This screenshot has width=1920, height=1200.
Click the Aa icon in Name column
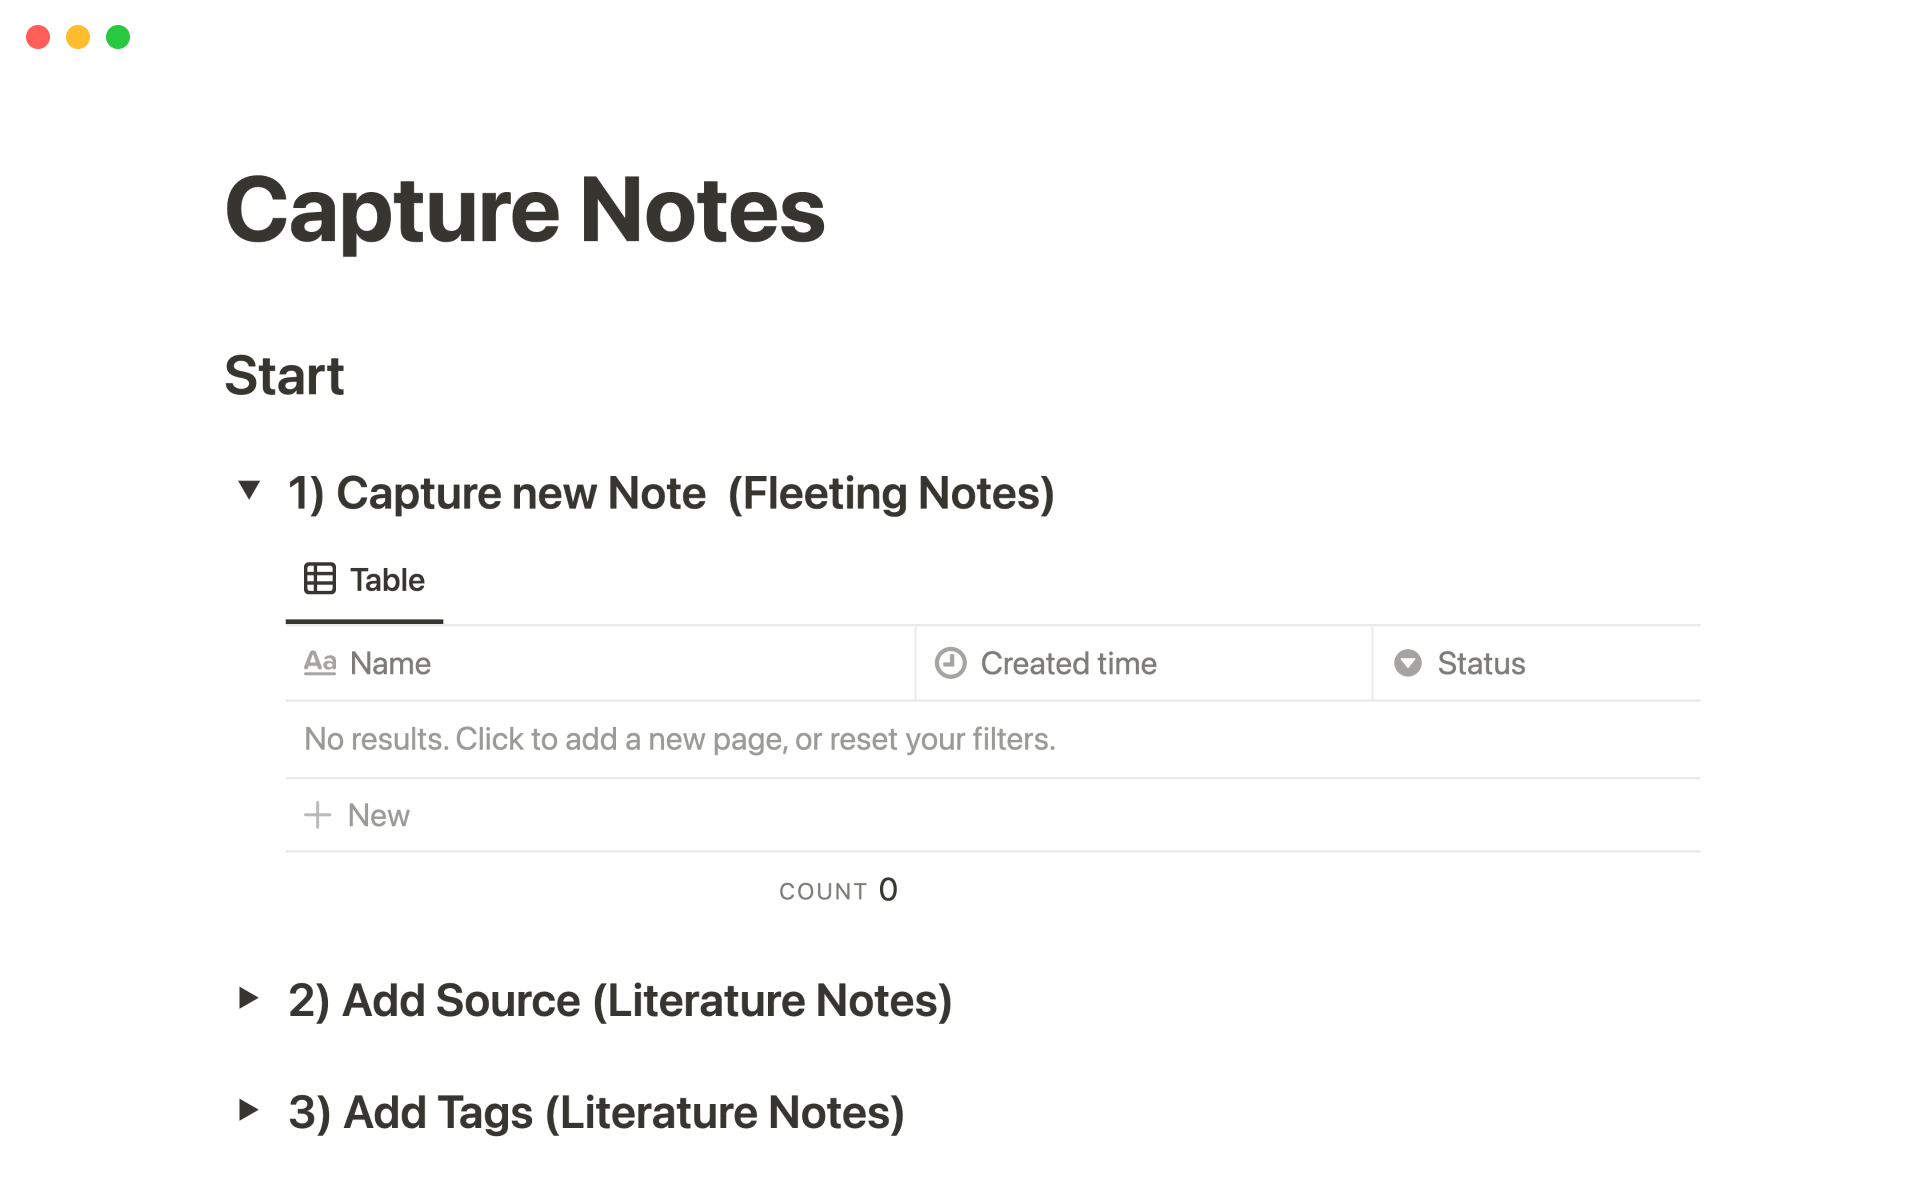[x=320, y=663]
